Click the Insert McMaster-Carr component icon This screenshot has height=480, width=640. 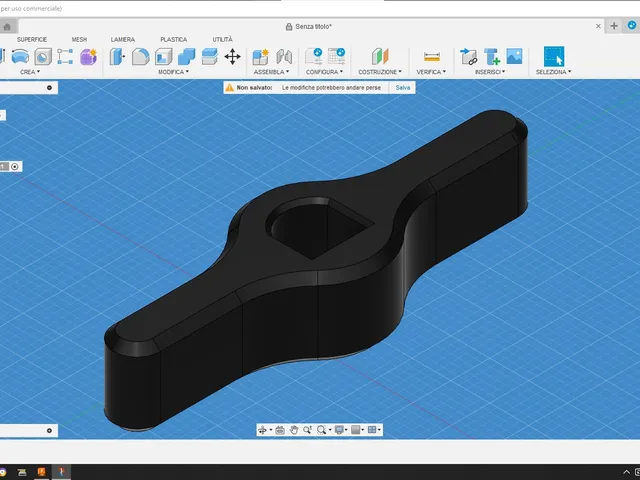(492, 56)
